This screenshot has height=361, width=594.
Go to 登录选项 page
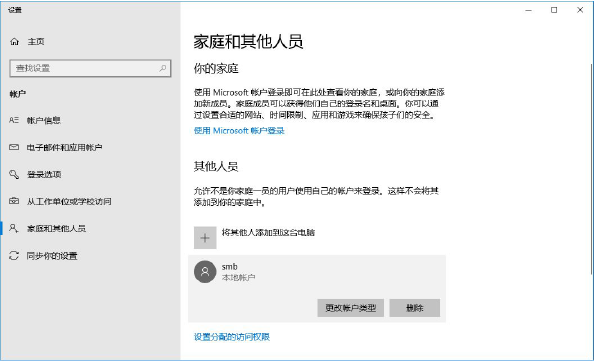44,174
